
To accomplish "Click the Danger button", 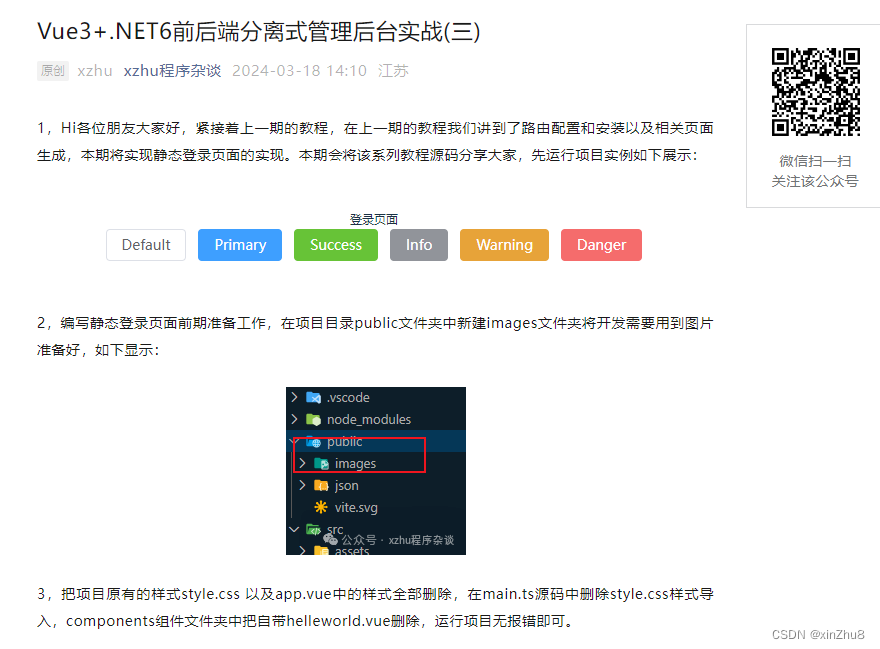I will (601, 244).
